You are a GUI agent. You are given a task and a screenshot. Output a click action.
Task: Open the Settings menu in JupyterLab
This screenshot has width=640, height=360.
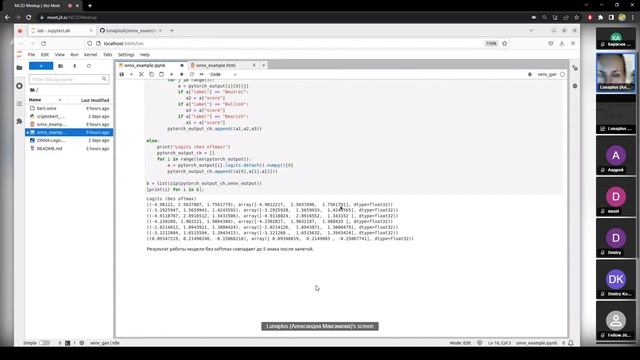126,55
